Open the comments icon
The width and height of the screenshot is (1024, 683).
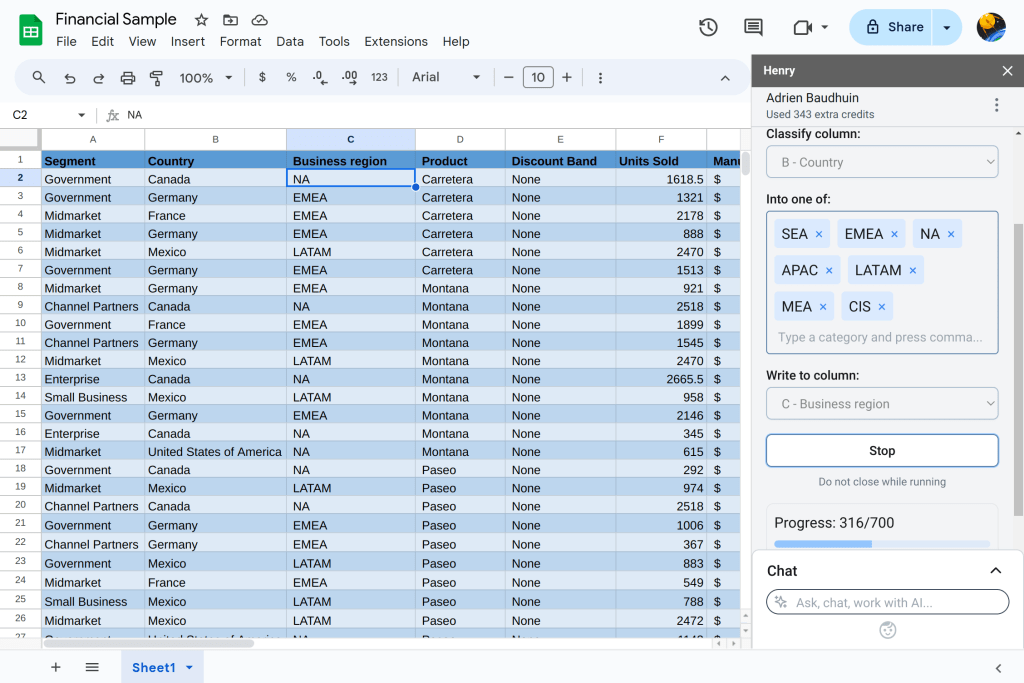[753, 27]
